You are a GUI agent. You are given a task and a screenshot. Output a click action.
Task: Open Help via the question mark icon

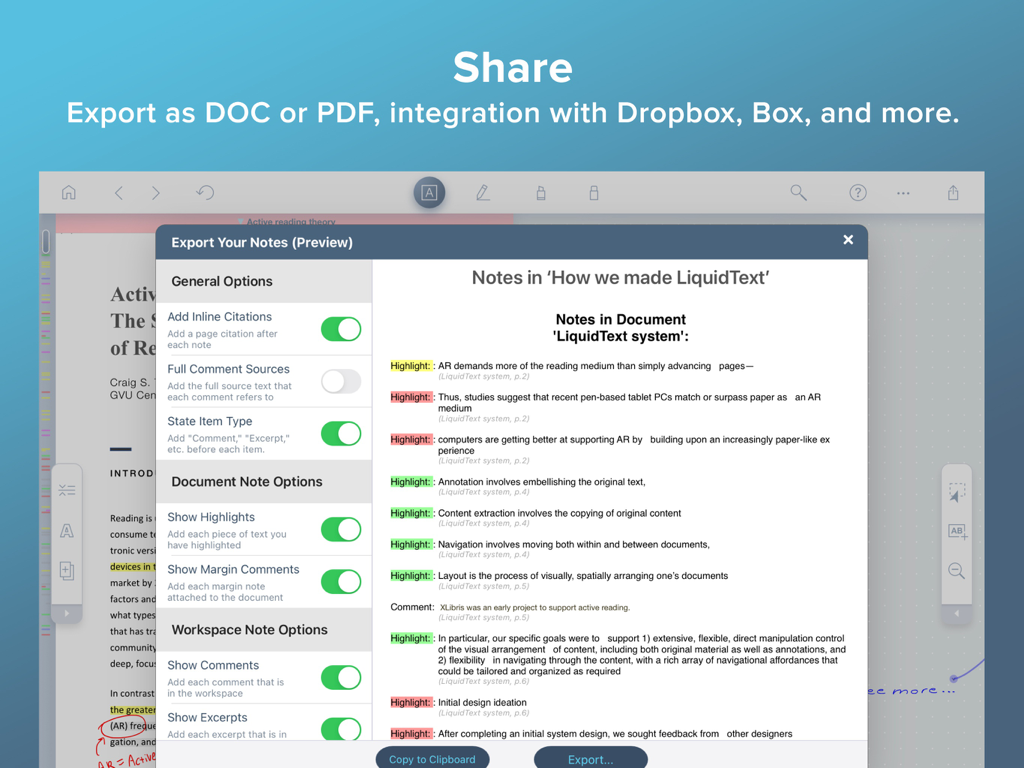click(857, 192)
